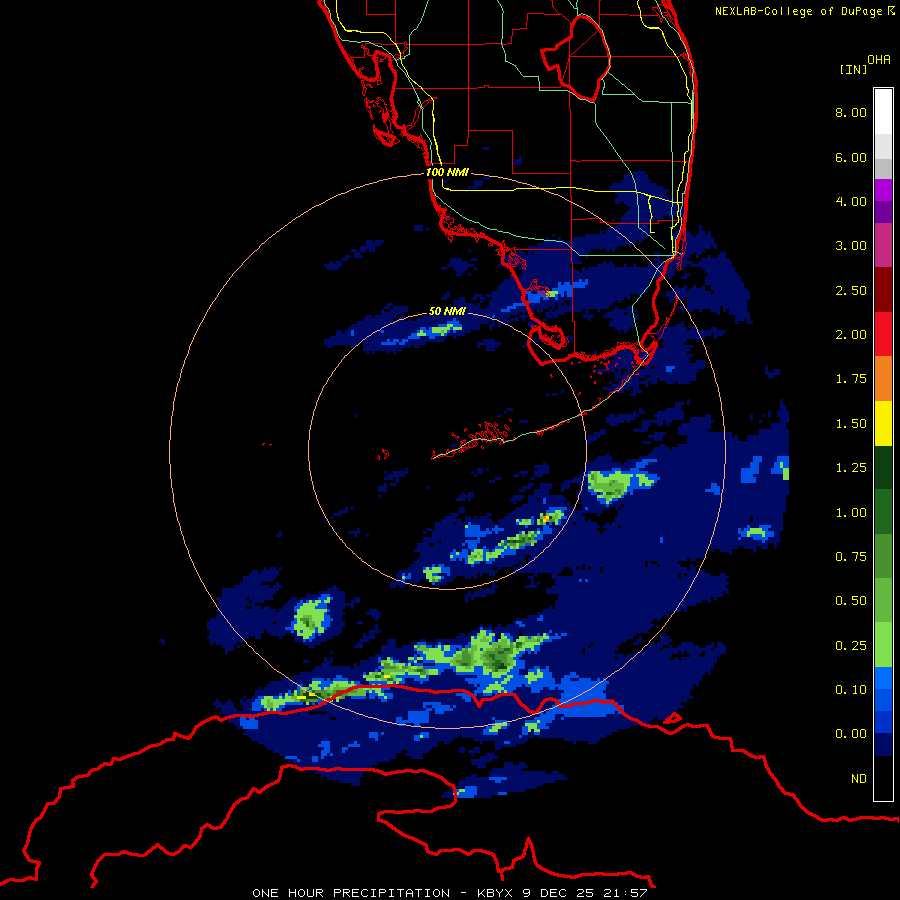Click the ND legend label
Viewport: 900px width, 900px height.
point(859,779)
